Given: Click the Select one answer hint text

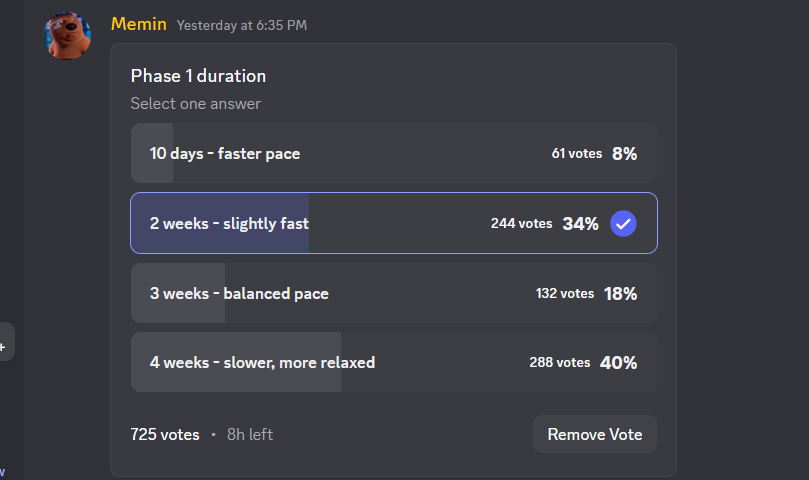Looking at the screenshot, I should [196, 104].
